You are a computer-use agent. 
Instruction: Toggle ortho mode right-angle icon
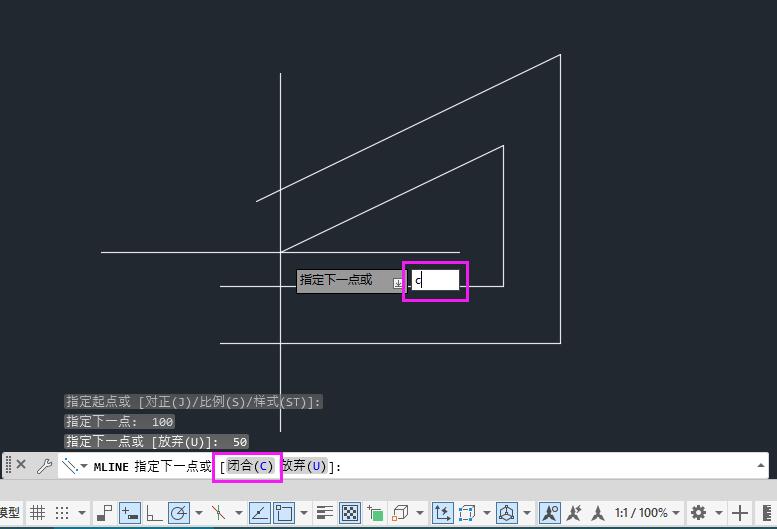tap(154, 513)
